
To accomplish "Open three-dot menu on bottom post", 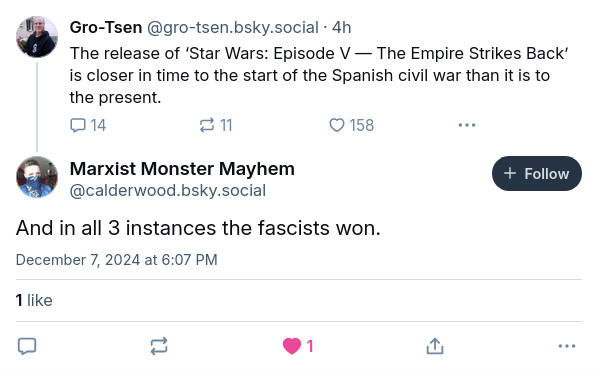I will pos(567,346).
